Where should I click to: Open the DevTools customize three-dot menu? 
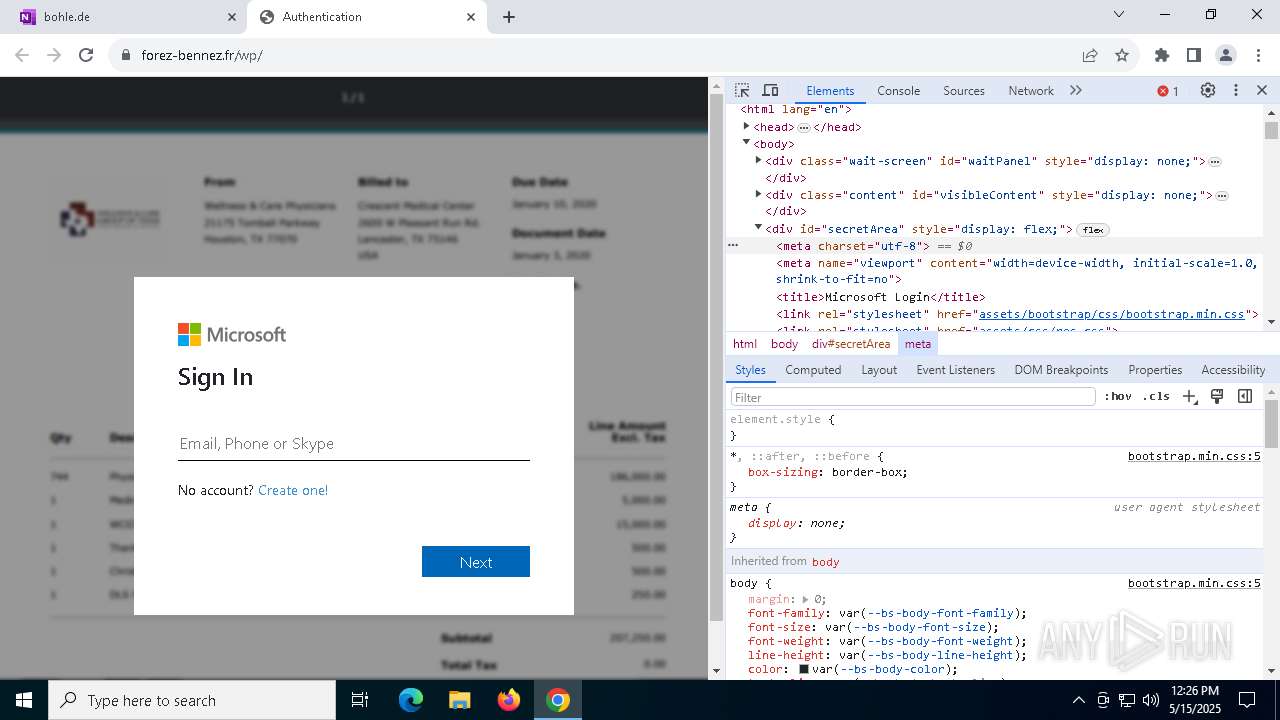1236,90
